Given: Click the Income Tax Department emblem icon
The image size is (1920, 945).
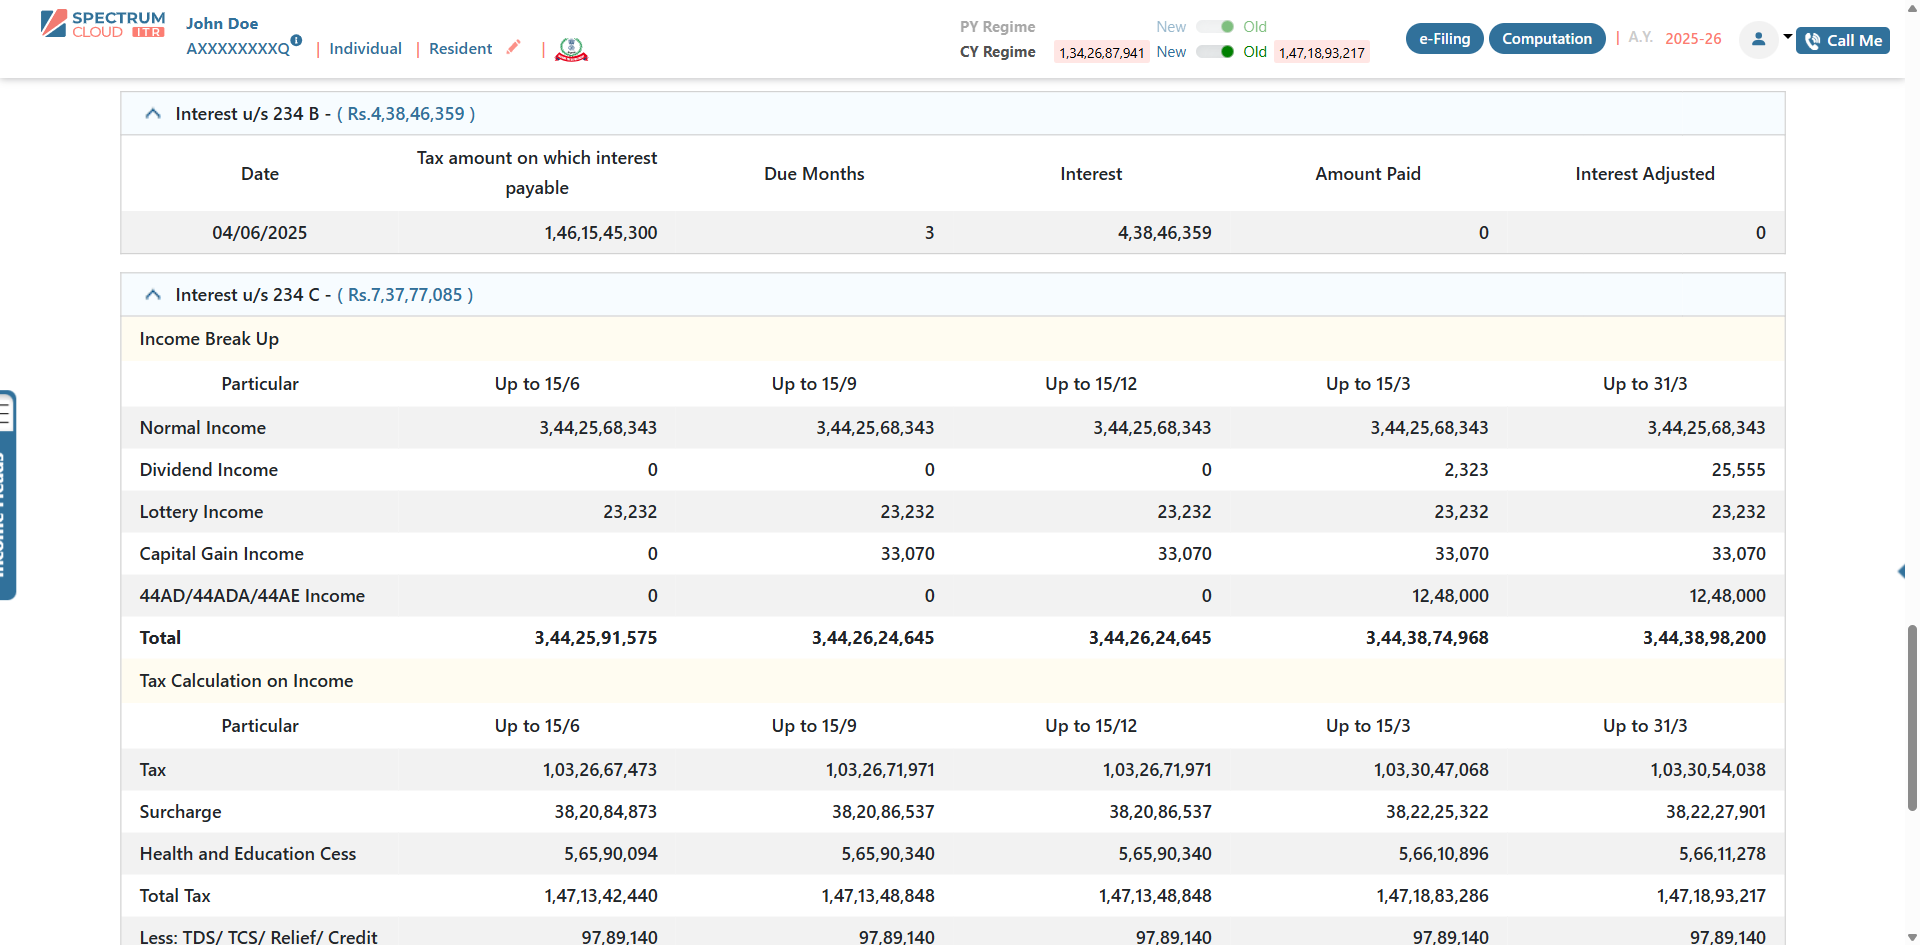Looking at the screenshot, I should pos(571,49).
